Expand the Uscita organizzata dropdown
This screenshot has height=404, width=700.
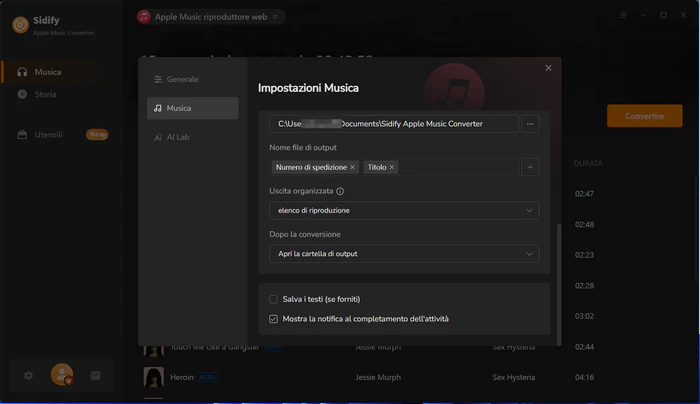pos(404,211)
